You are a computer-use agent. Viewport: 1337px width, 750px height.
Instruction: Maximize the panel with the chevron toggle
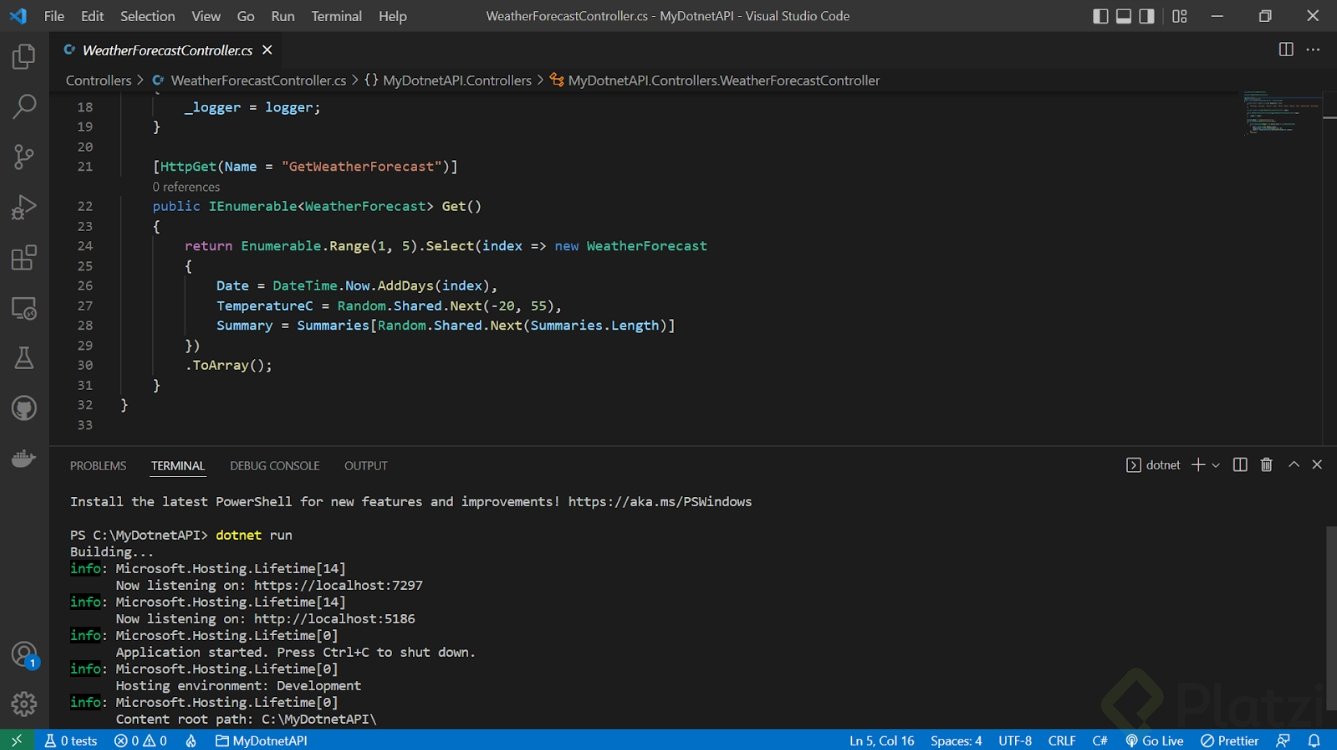pyautogui.click(x=1293, y=464)
